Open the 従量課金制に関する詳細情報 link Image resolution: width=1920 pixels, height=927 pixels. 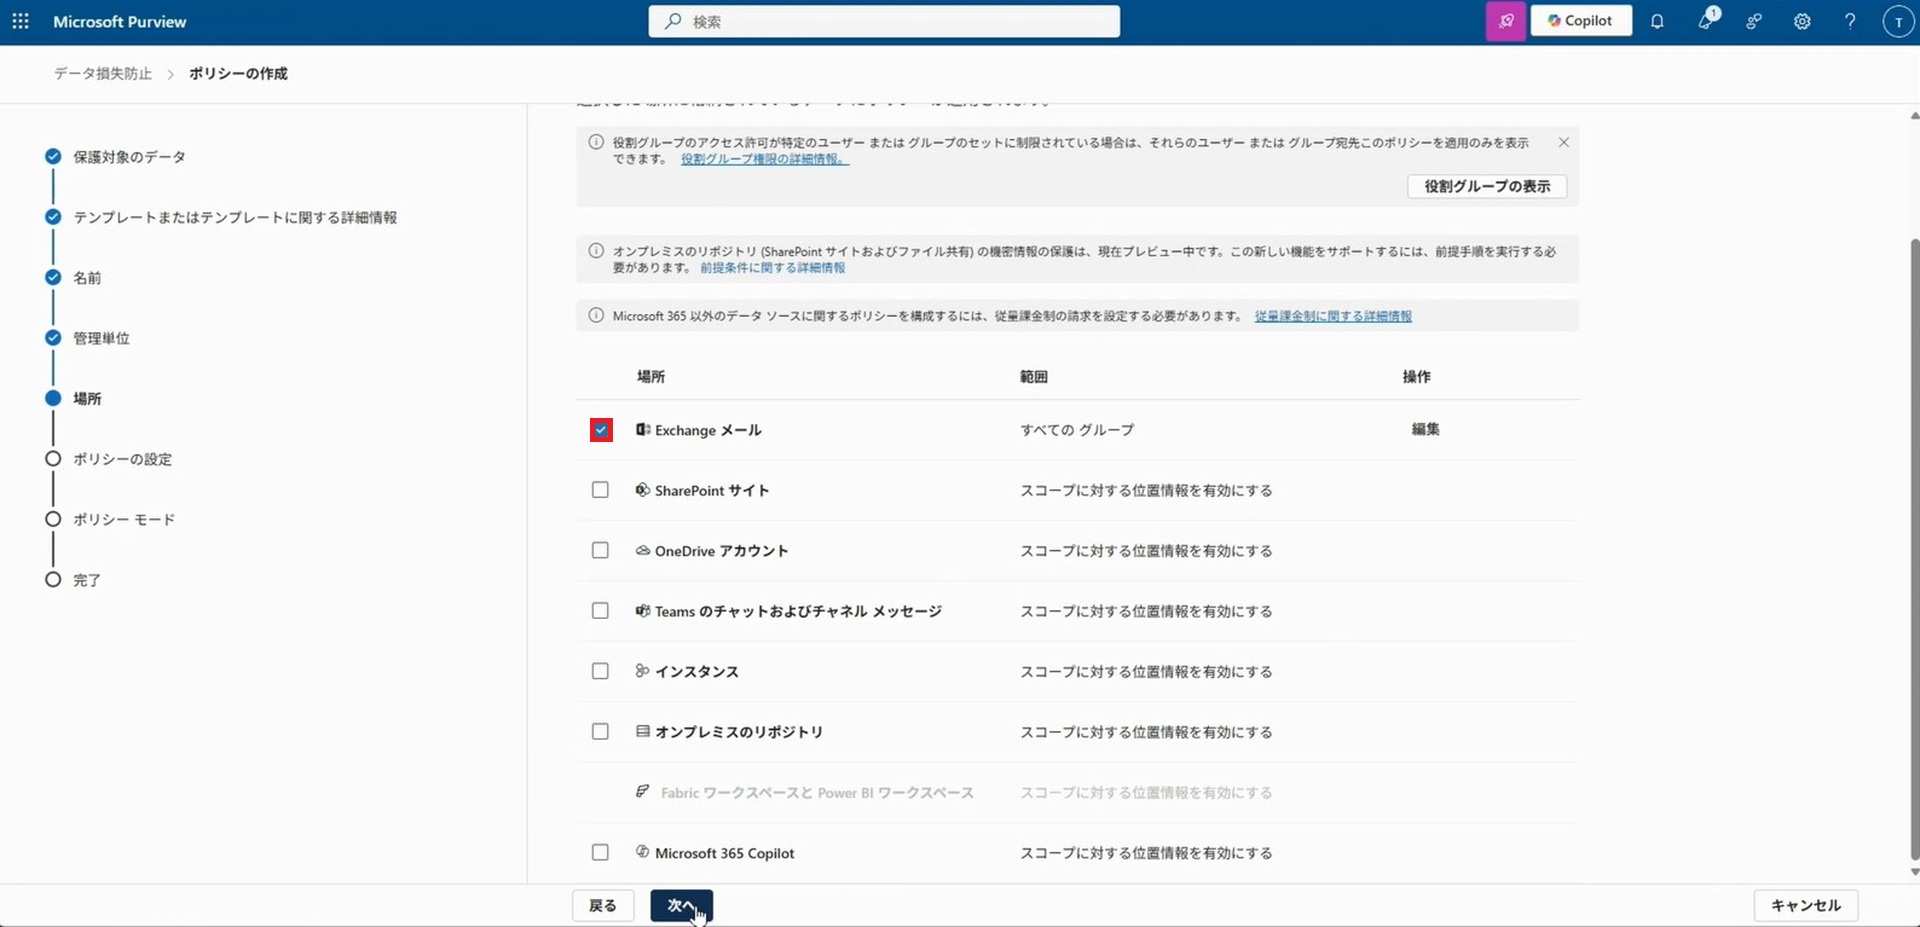coord(1333,315)
